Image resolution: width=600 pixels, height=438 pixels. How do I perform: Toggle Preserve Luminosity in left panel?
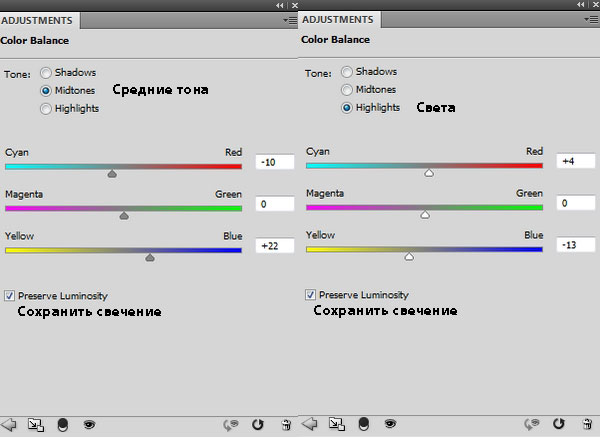pyautogui.click(x=10, y=296)
